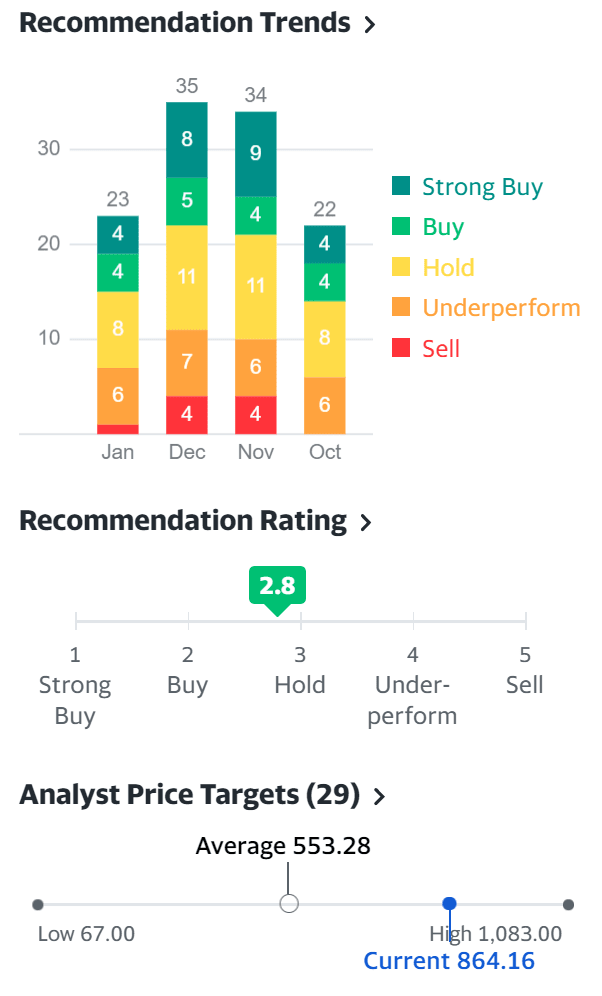Click January's Underperform bar segment
This screenshot has width=602, height=996.
118,395
